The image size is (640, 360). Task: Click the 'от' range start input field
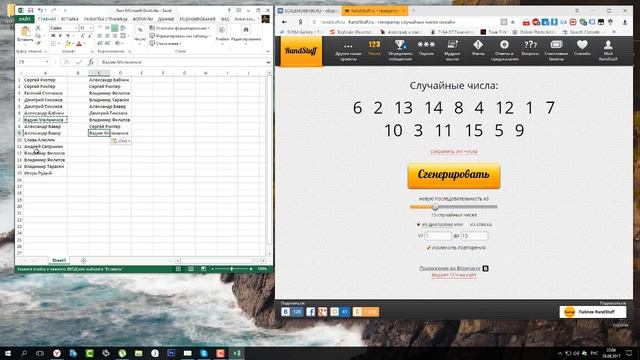(438, 236)
